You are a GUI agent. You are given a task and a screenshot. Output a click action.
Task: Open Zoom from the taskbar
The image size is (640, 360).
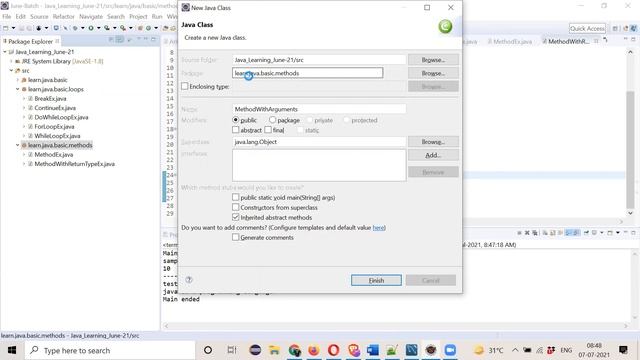(x=450, y=350)
